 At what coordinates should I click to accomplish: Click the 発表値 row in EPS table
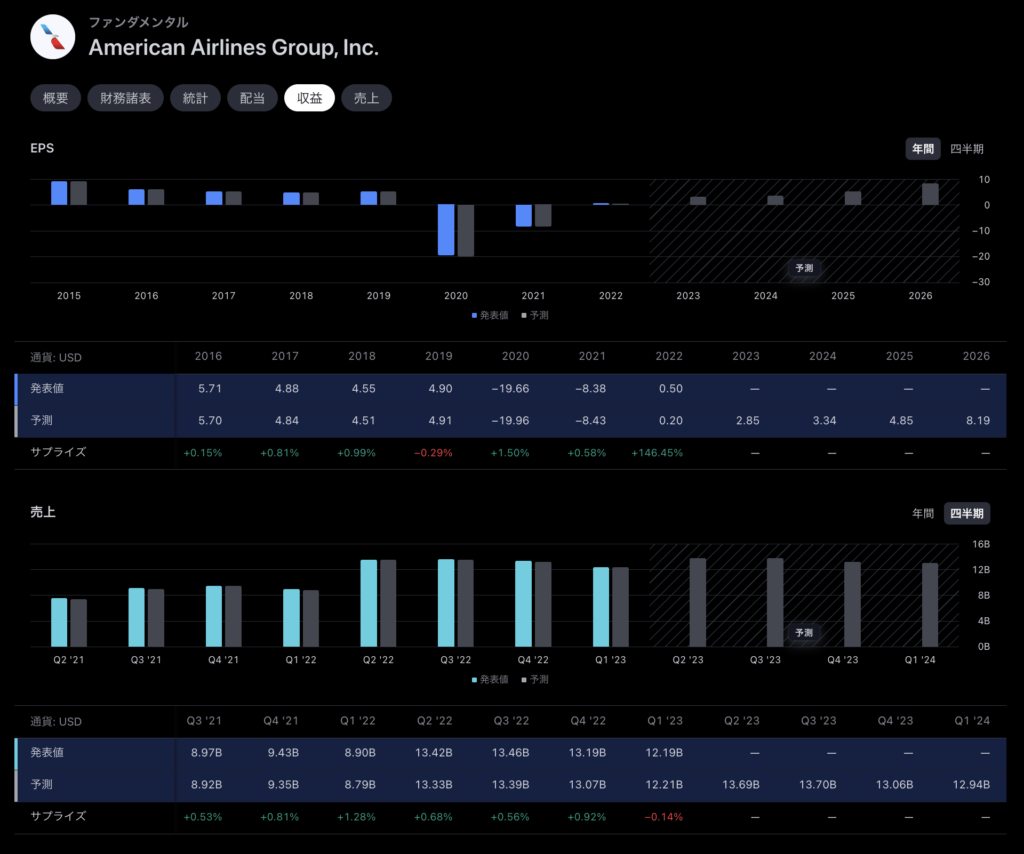point(511,388)
